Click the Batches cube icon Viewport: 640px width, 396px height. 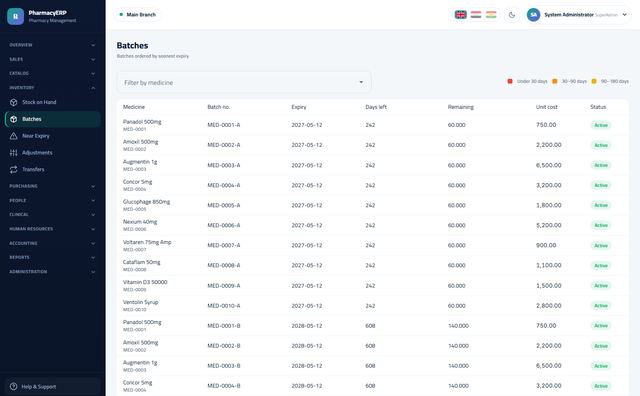(13, 119)
